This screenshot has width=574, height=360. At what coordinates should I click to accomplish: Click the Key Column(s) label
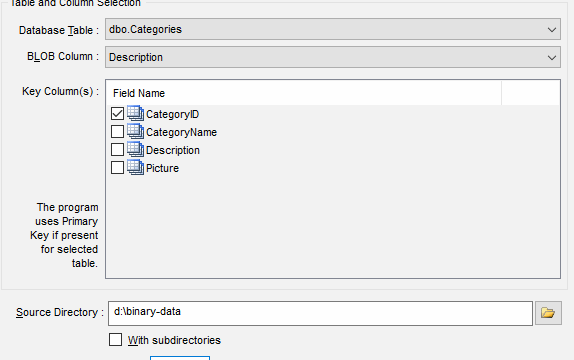point(60,91)
